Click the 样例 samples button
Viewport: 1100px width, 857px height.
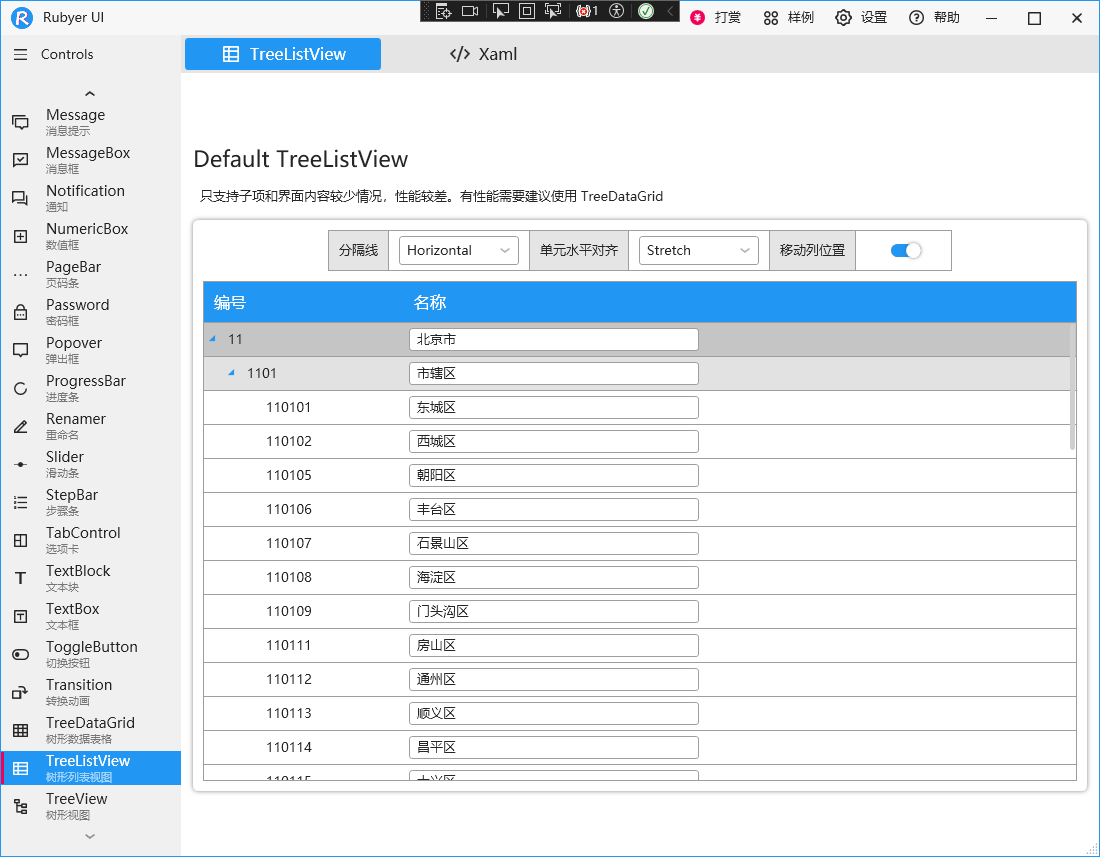(788, 18)
